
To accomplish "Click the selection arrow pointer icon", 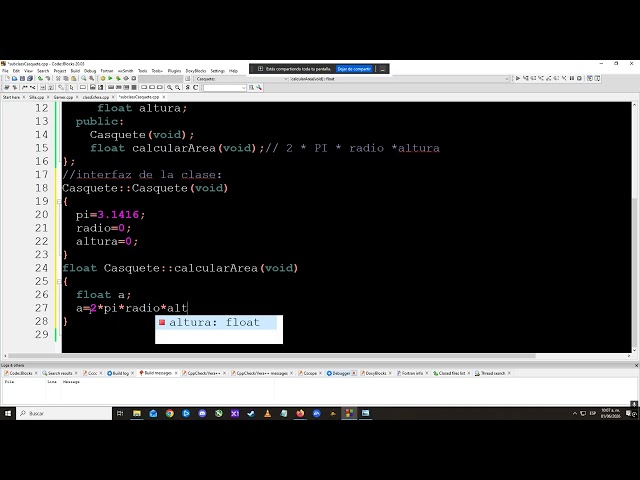I will [x=71, y=87].
